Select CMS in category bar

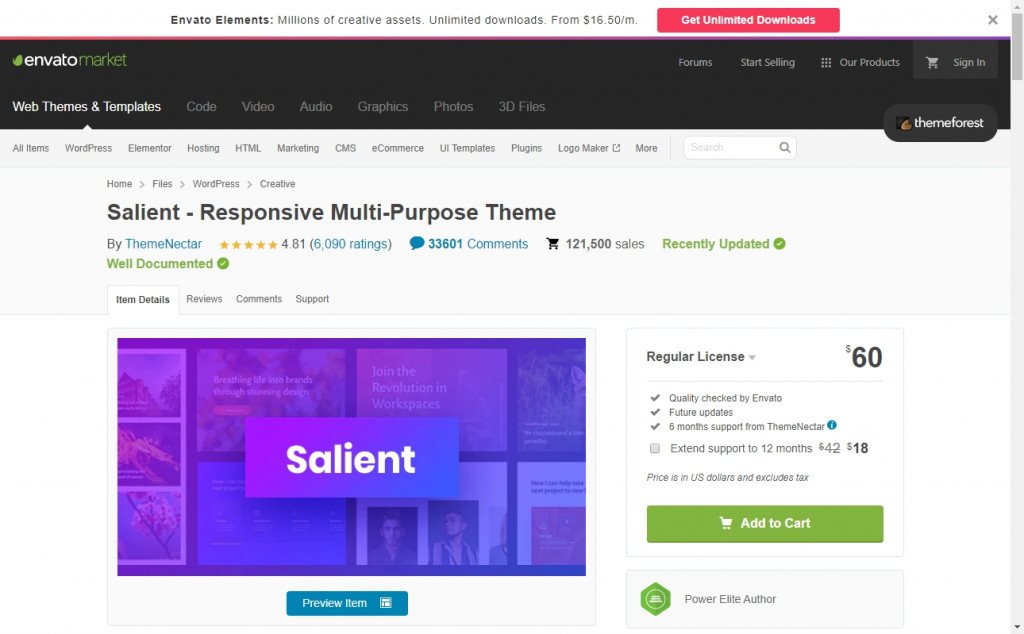[345, 148]
